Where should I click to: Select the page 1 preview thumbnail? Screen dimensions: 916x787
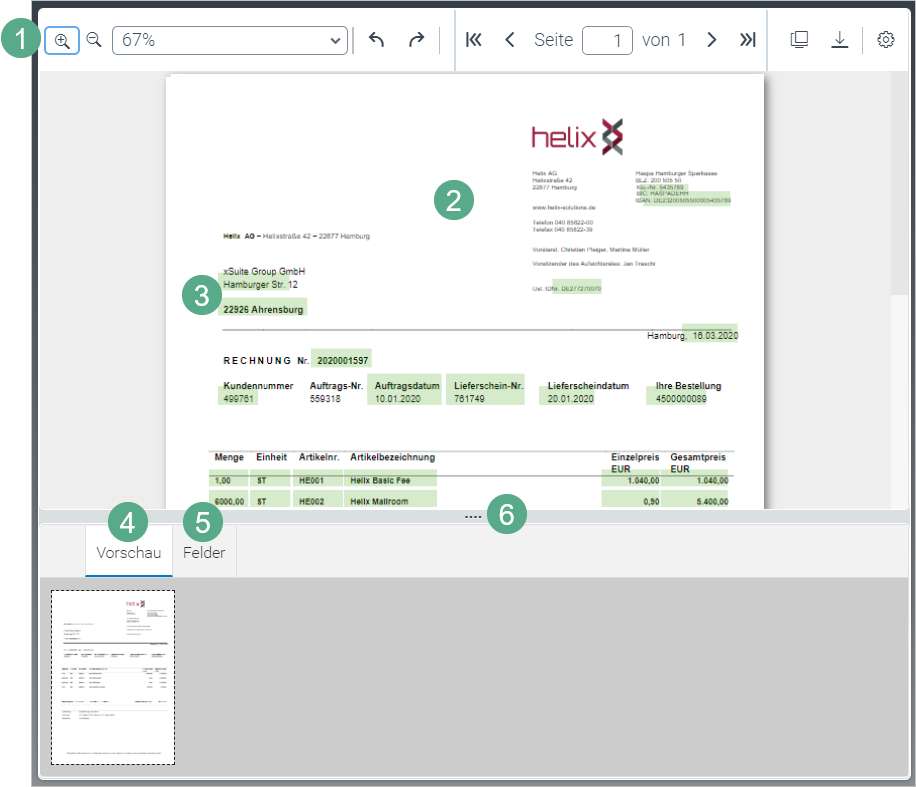point(113,677)
